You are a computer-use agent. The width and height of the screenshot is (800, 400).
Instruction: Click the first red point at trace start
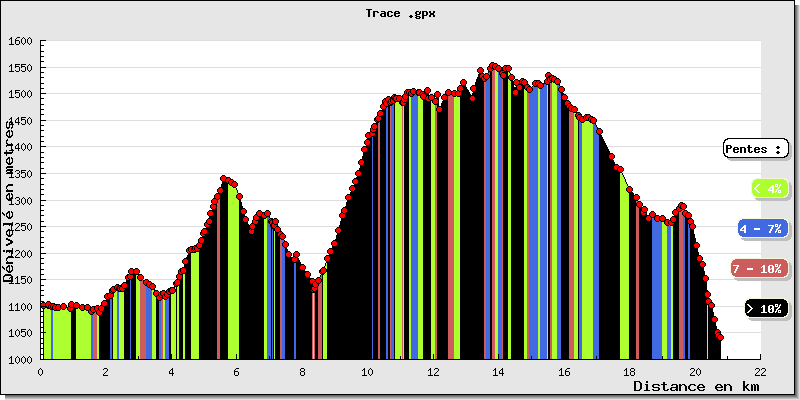point(41,305)
